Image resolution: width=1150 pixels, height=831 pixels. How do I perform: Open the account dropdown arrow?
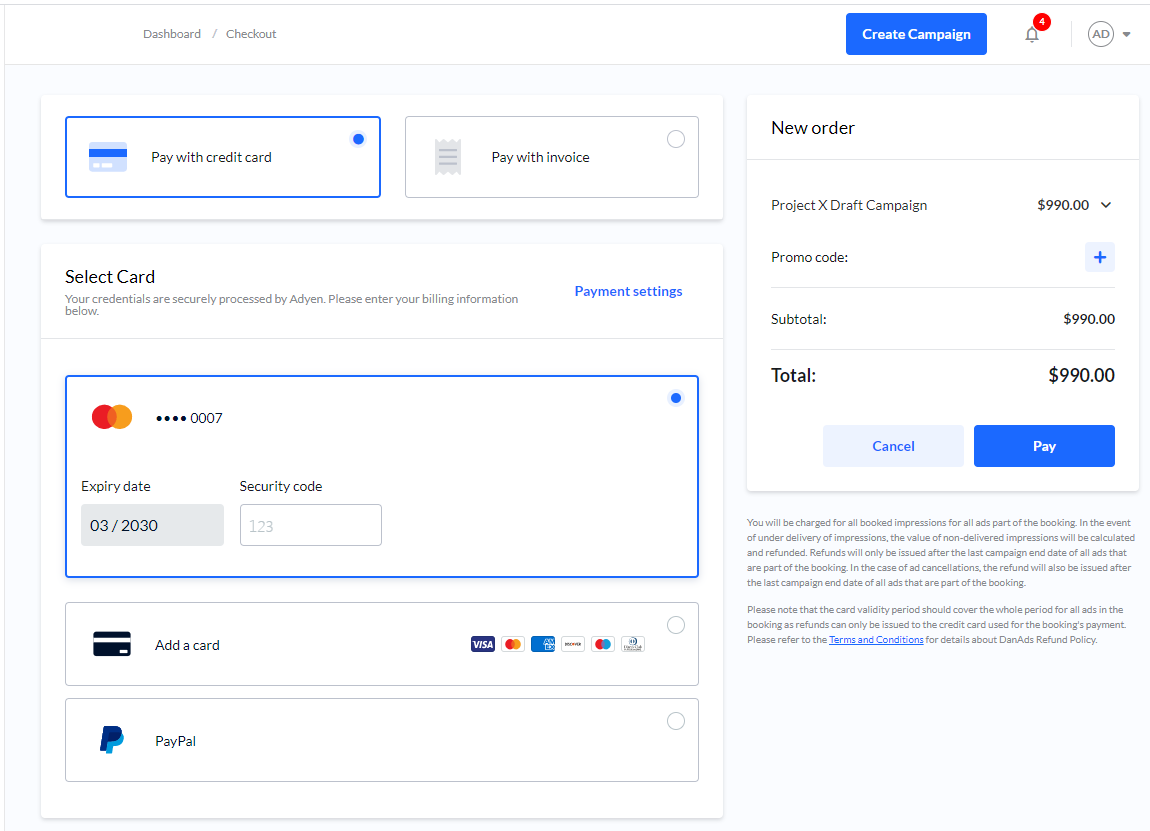coord(1127,34)
